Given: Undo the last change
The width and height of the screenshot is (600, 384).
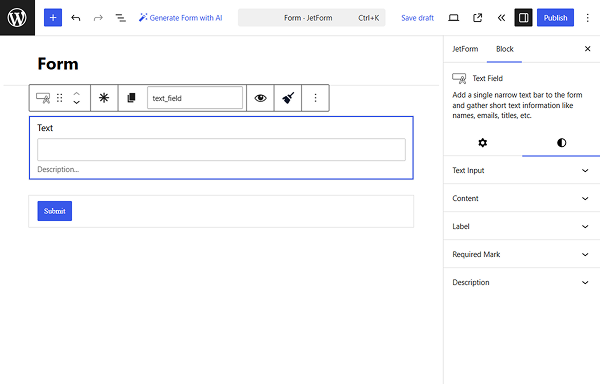Looking at the screenshot, I should (76, 18).
